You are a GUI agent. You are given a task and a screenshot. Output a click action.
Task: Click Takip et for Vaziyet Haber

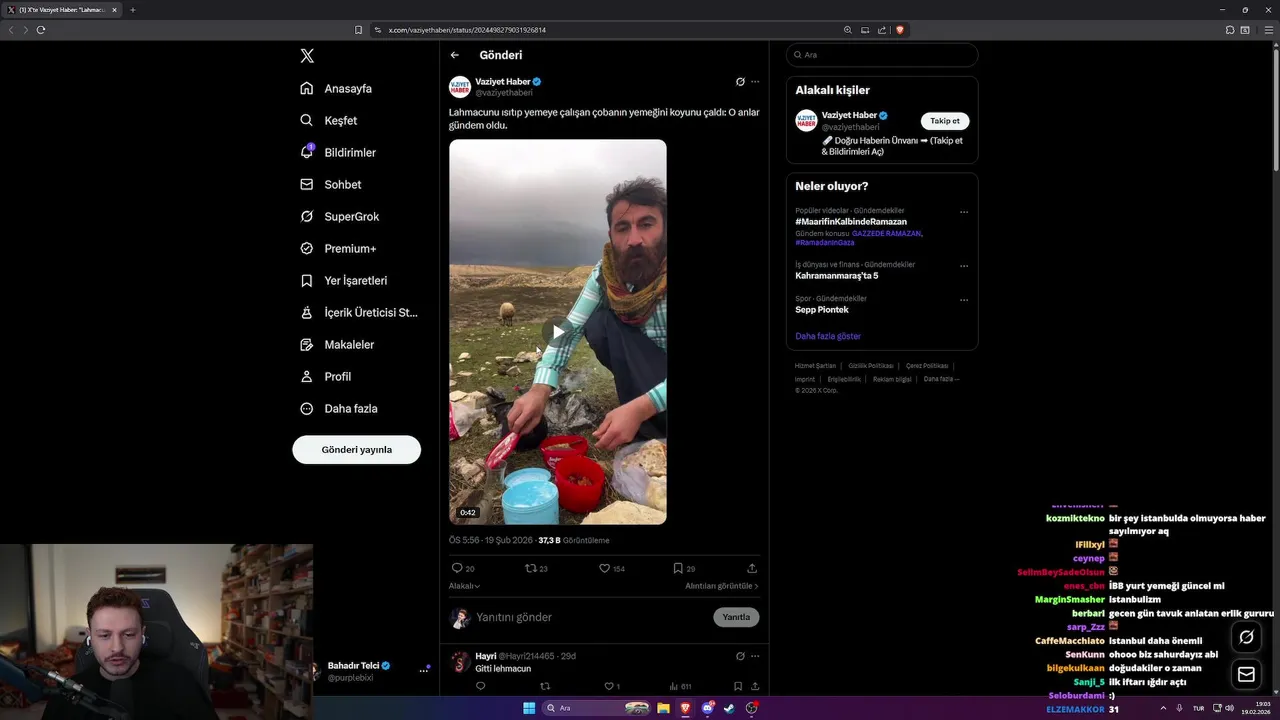945,121
